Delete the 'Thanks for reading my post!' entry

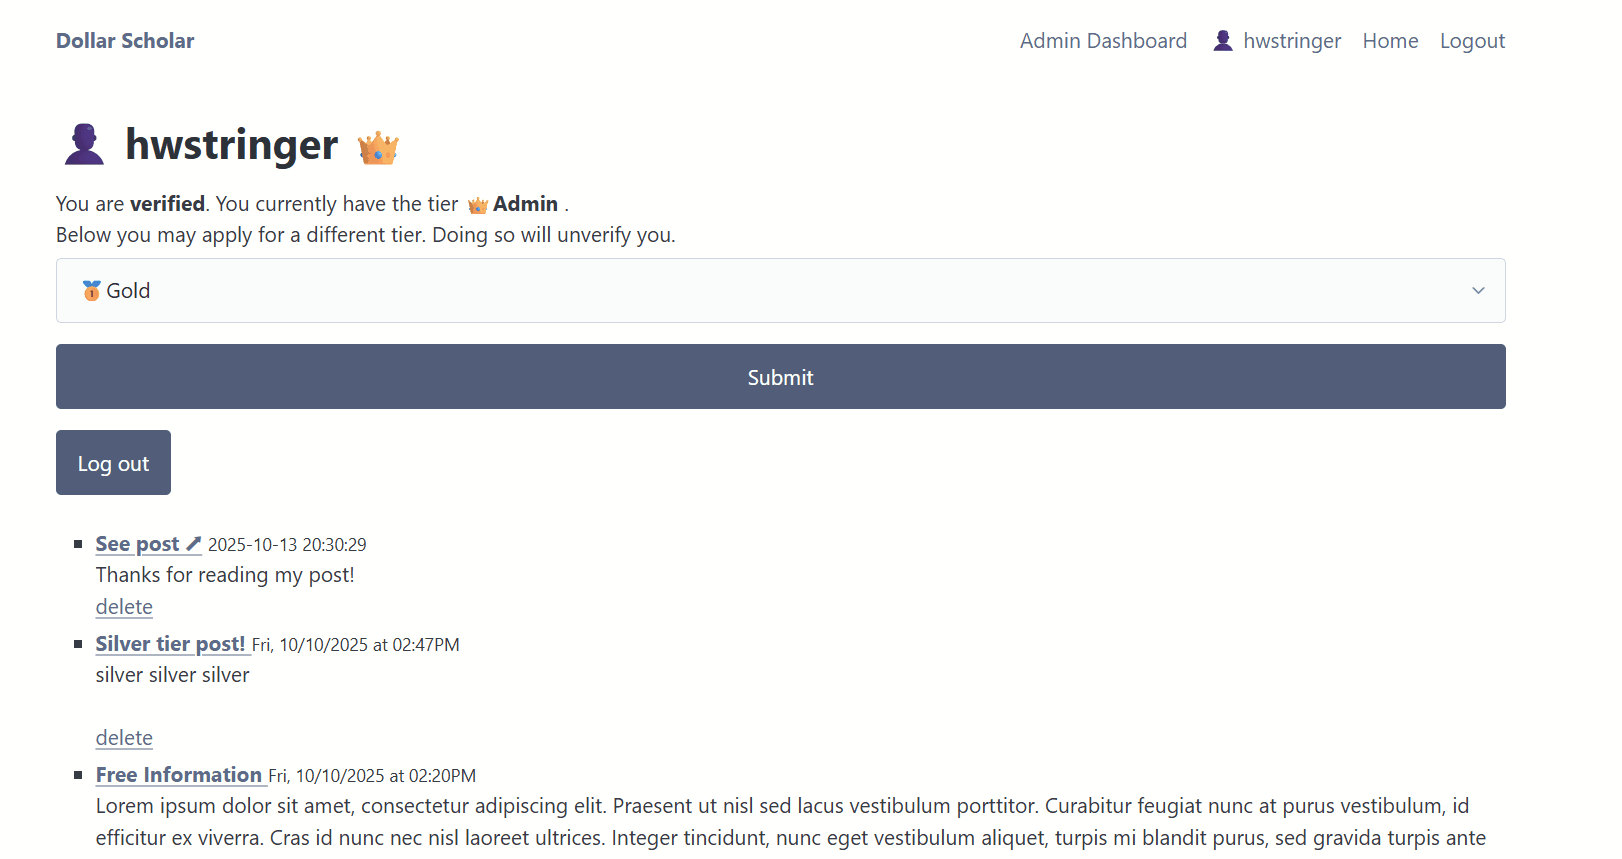pos(124,607)
